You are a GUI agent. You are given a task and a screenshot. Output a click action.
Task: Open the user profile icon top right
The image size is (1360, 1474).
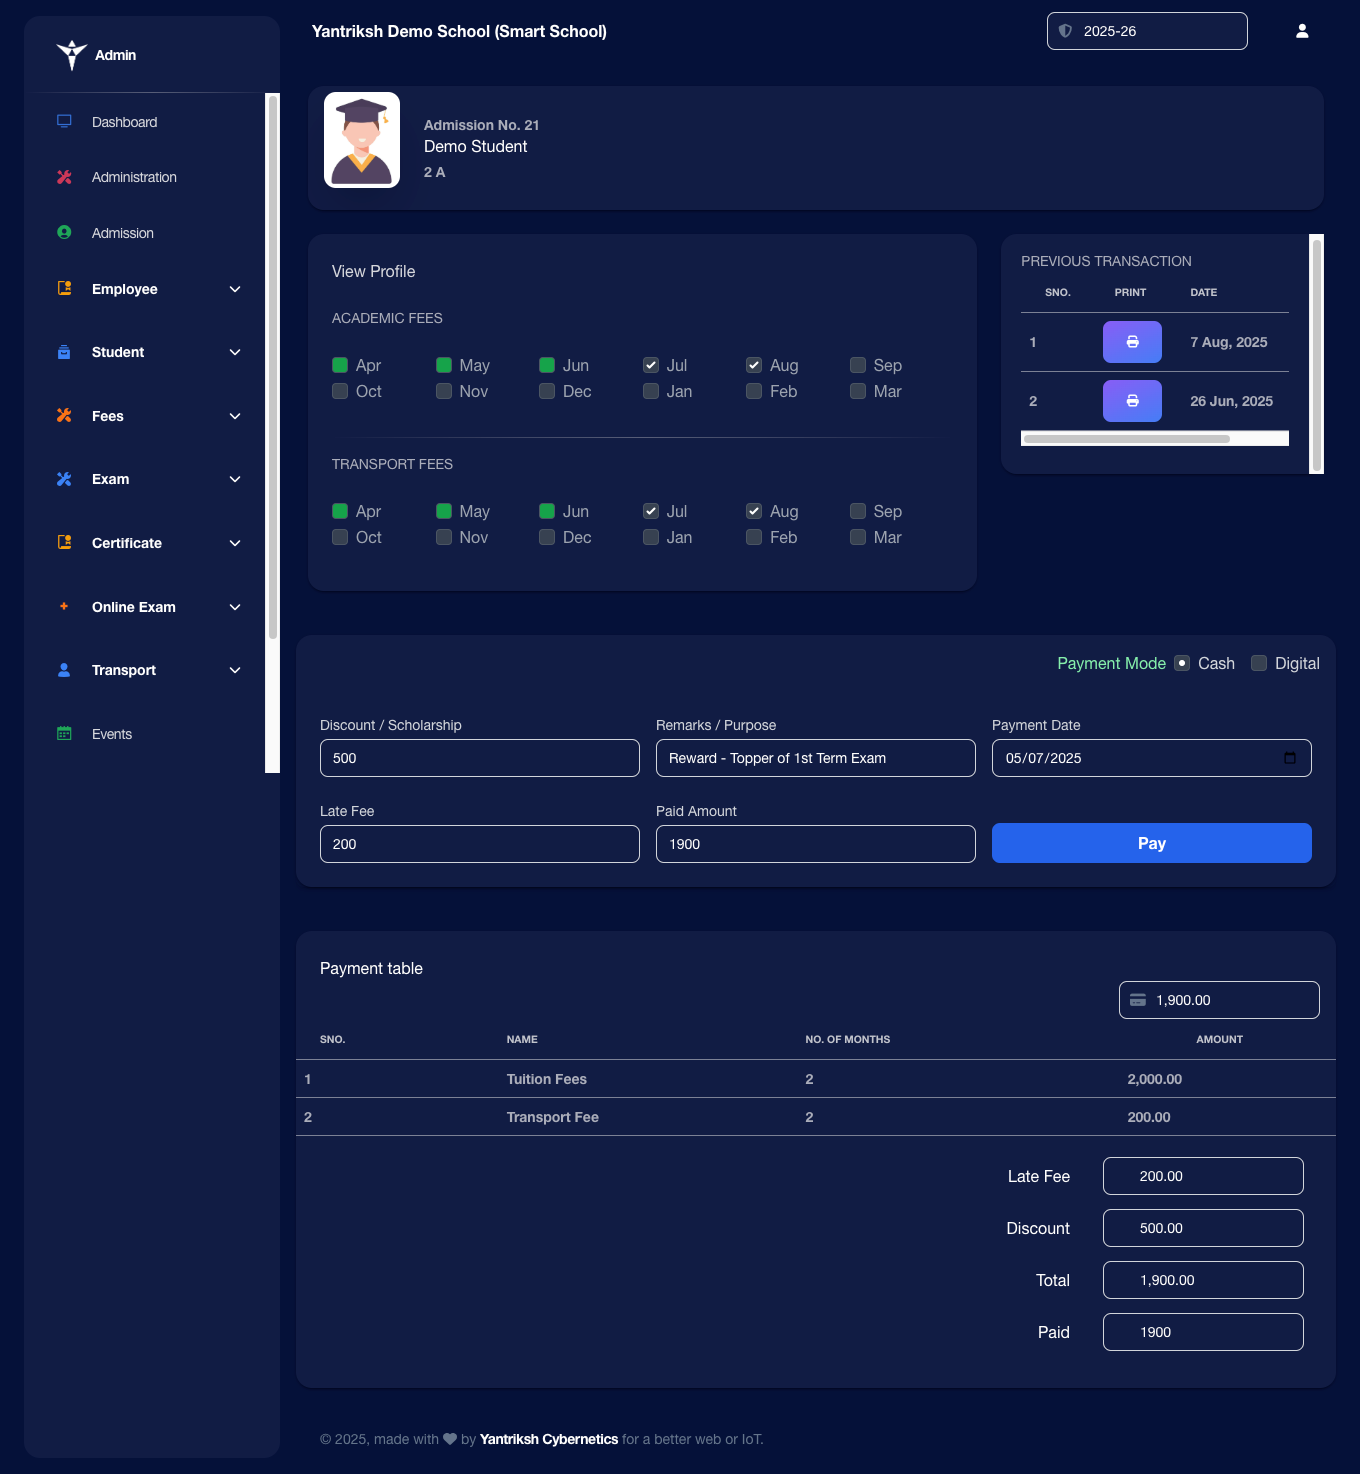pos(1302,30)
